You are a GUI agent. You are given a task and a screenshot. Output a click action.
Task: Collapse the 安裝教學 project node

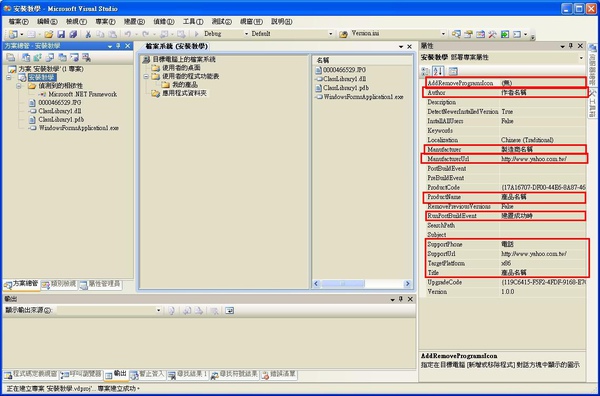coord(8,78)
